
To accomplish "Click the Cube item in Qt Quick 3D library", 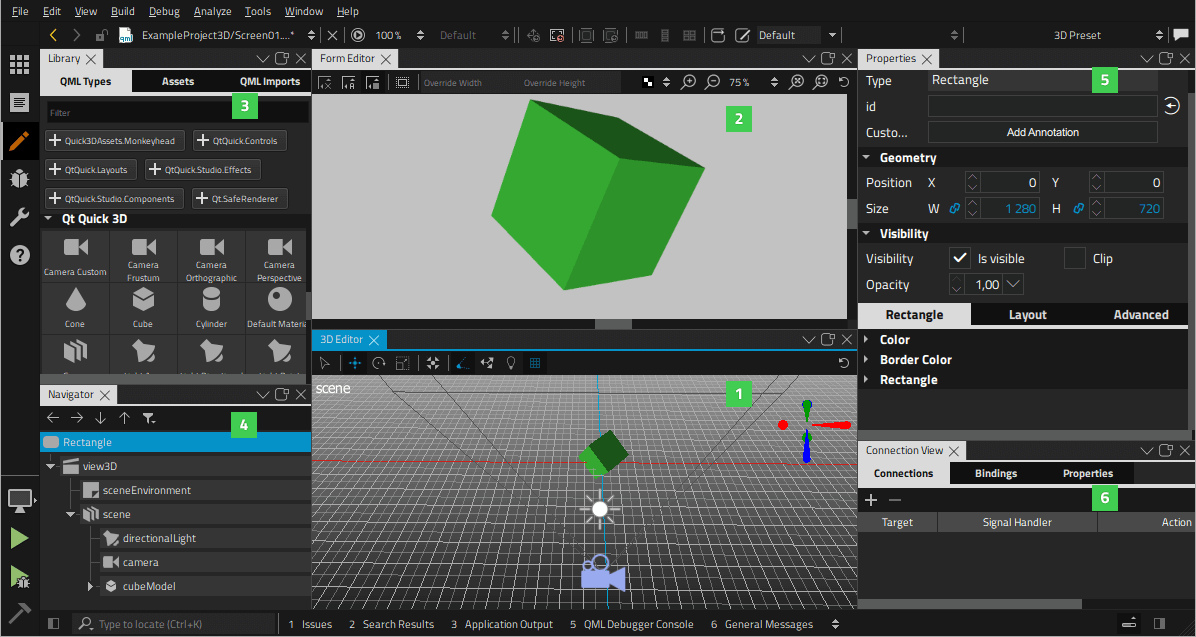I will tap(142, 305).
